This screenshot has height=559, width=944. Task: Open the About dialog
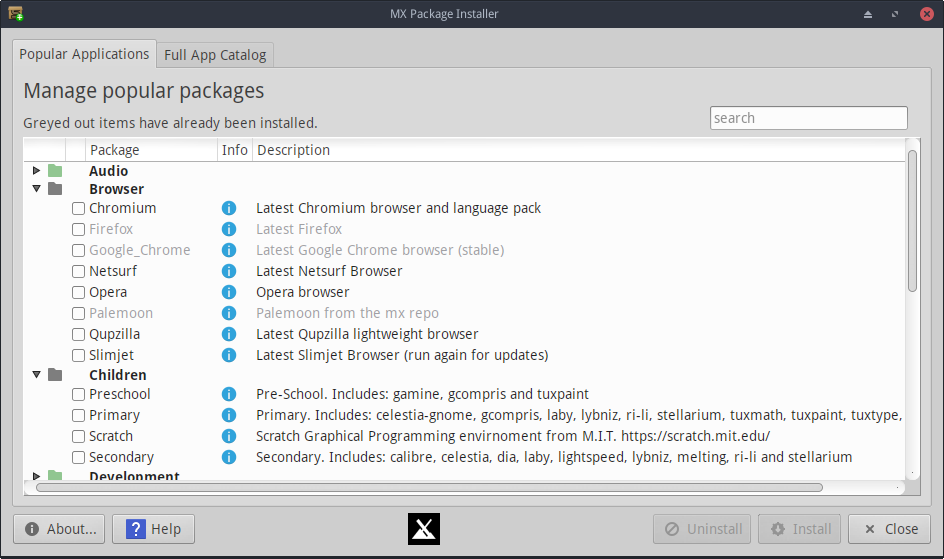(x=59, y=529)
